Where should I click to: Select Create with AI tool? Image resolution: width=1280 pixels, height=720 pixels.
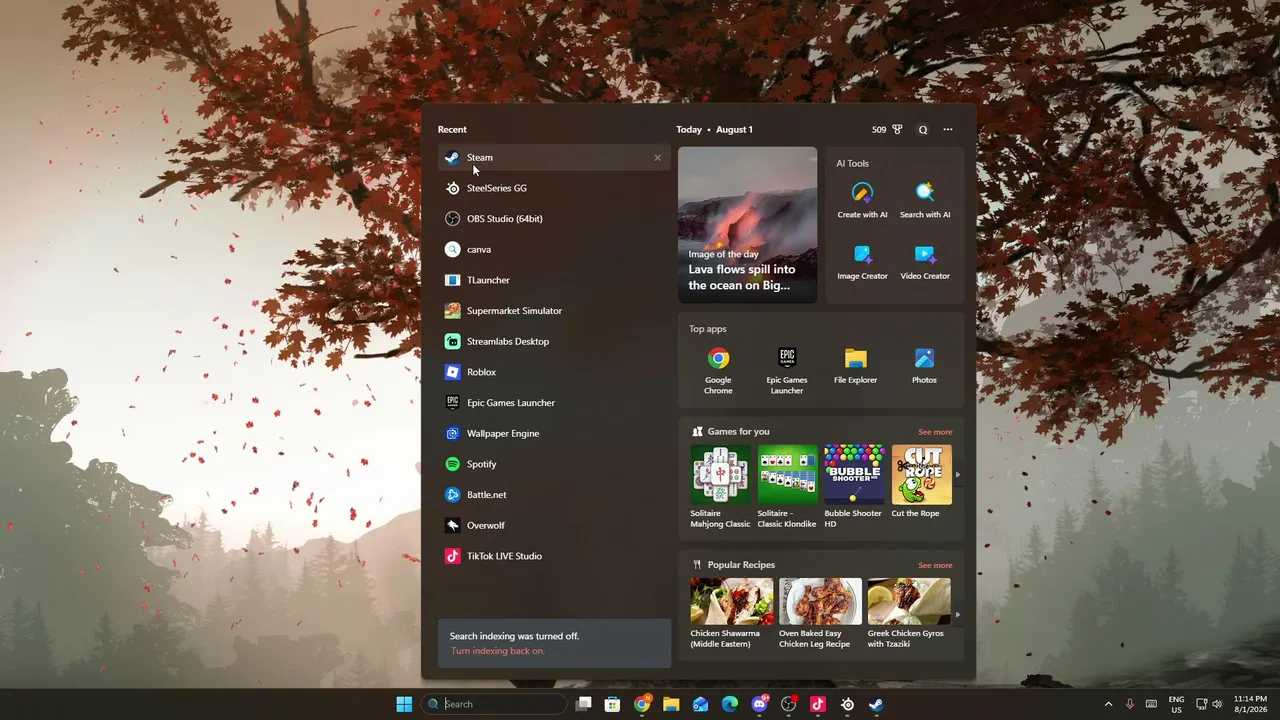point(862,200)
